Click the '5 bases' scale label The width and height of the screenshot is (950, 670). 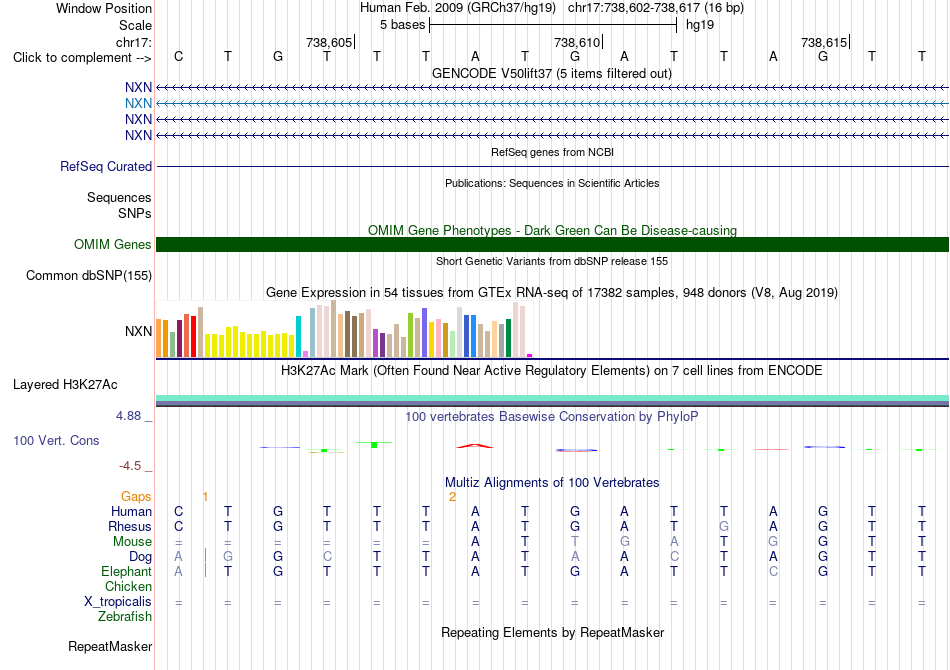402,25
